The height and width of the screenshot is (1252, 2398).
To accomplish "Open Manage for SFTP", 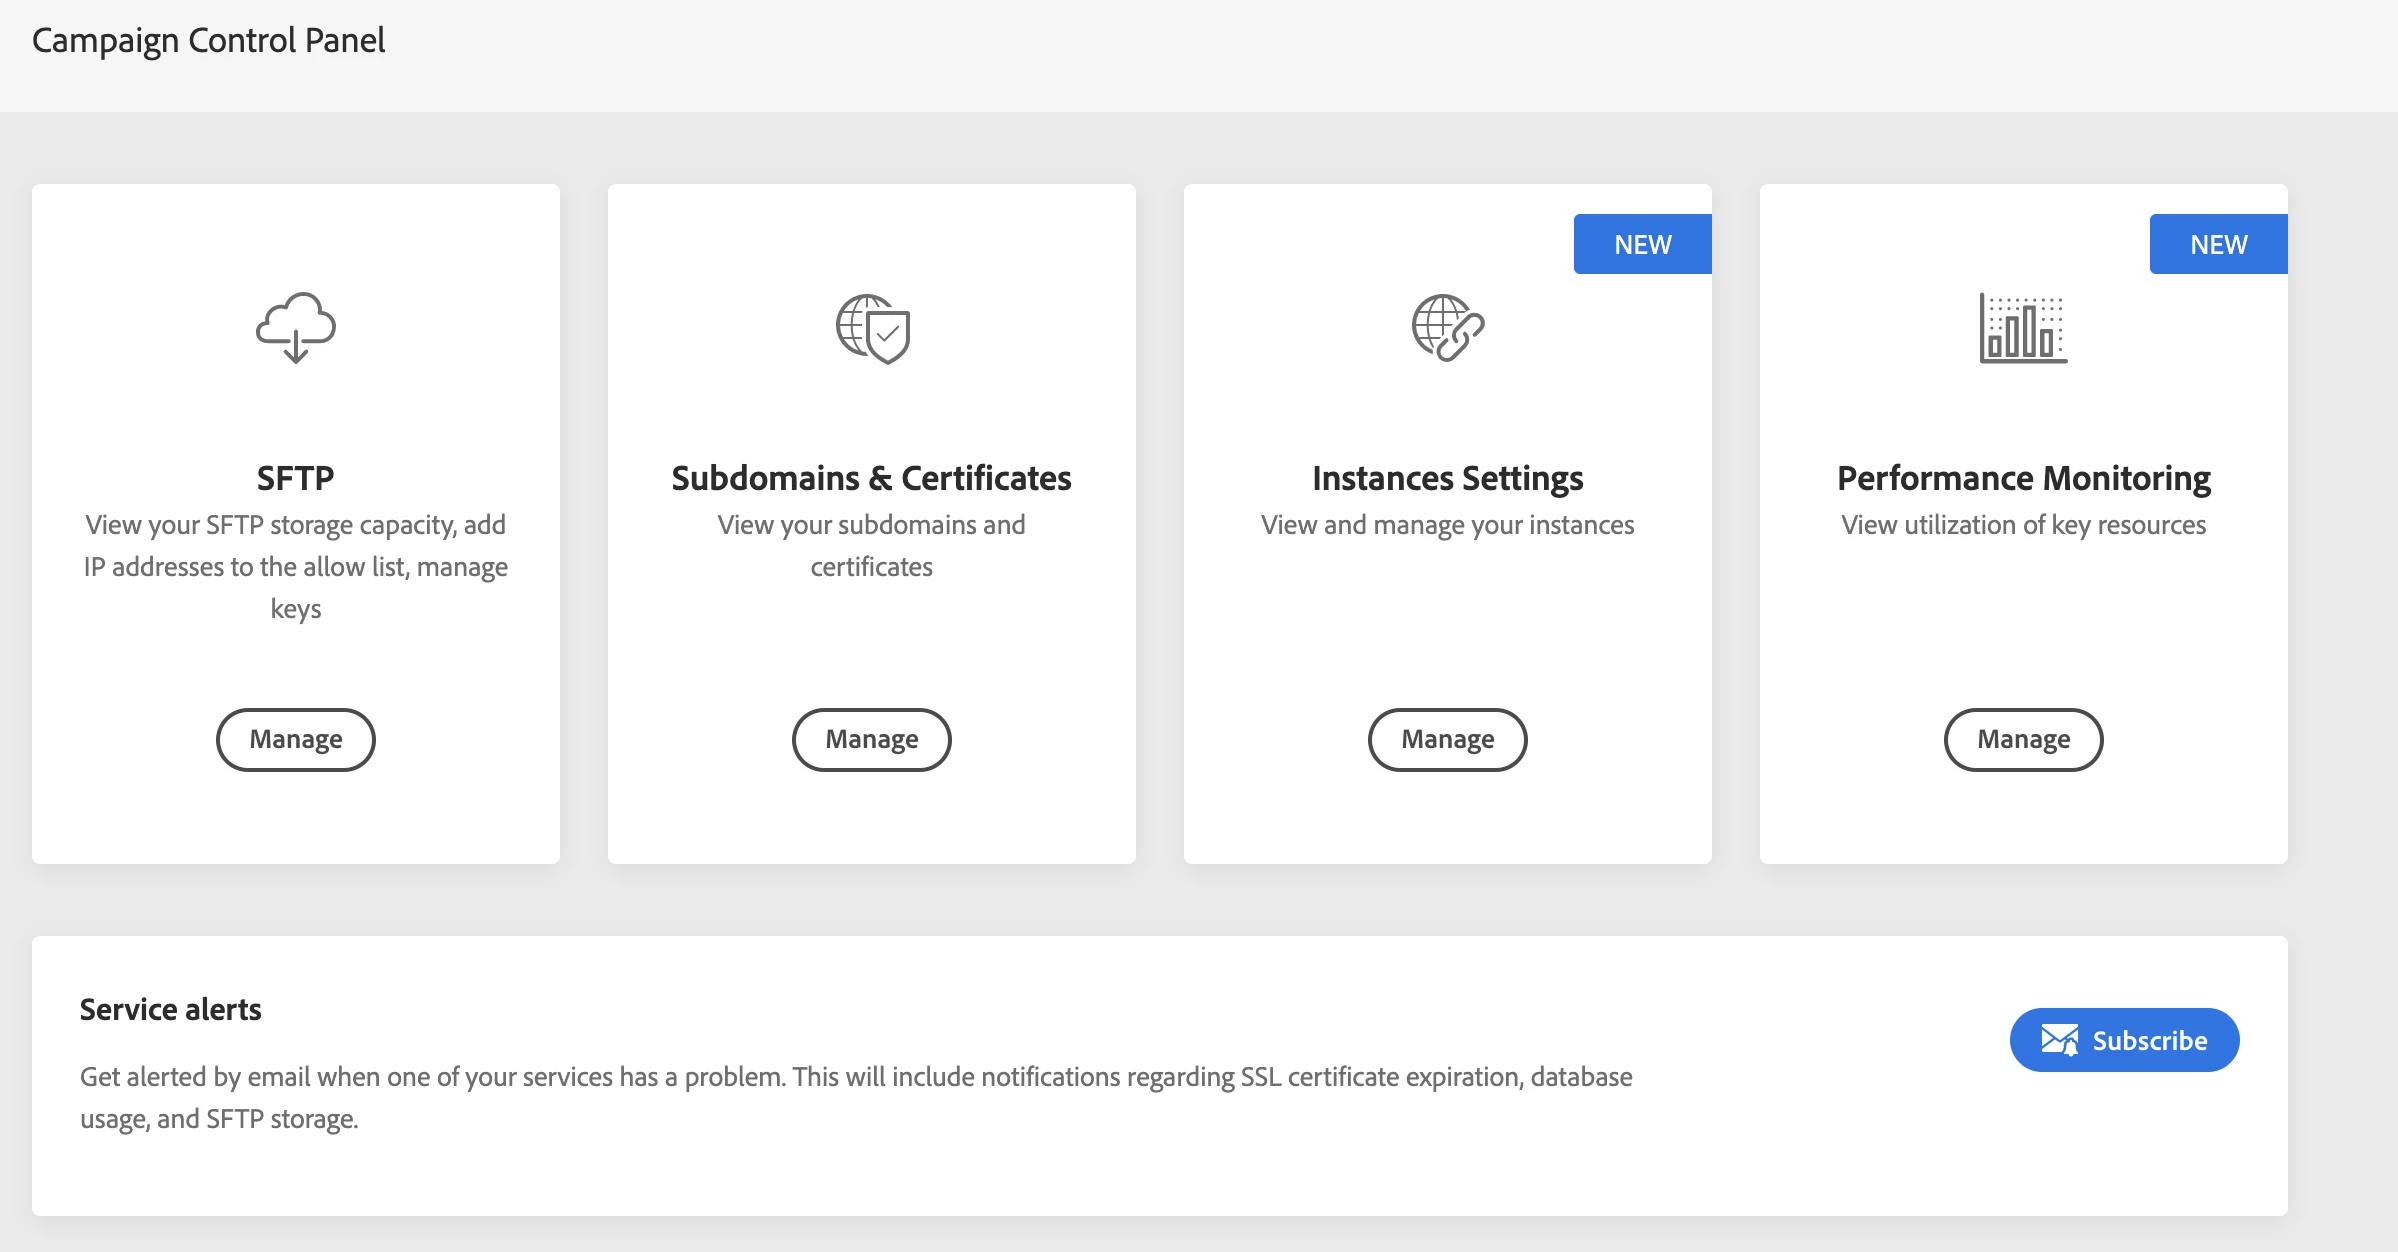I will coord(296,739).
